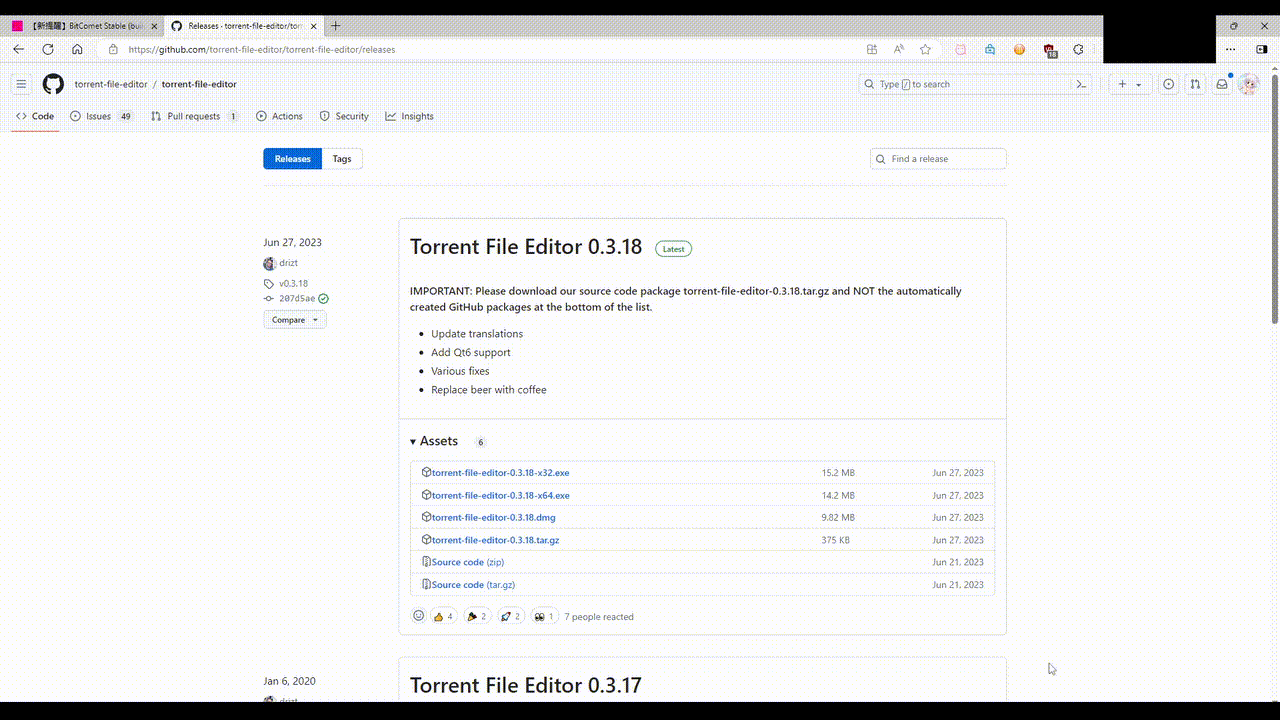
Task: Download torrent-file-editor-0.3.18-x32.exe
Action: click(x=500, y=472)
